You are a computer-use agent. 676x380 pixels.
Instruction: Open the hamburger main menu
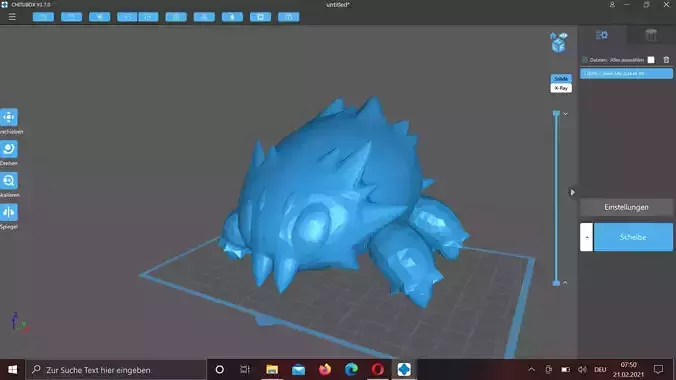[x=12, y=17]
